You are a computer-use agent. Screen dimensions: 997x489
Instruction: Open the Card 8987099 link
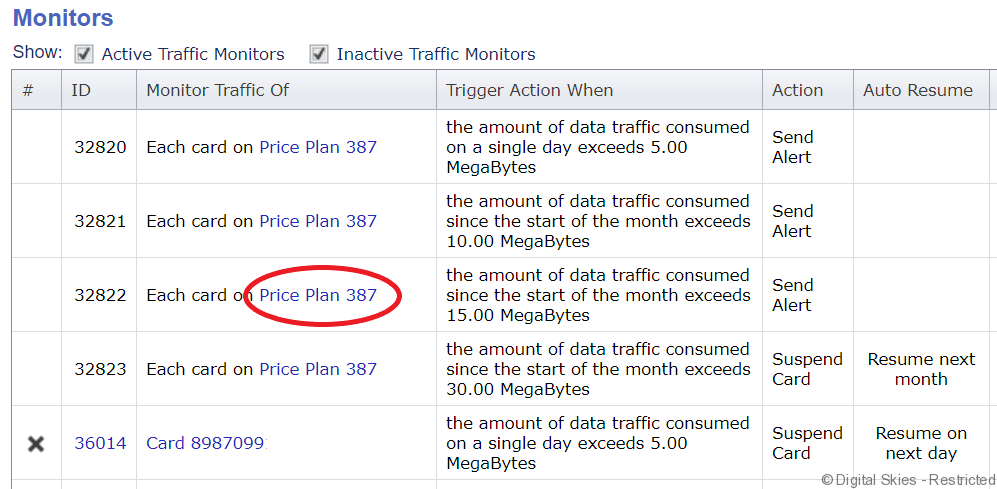pos(206,443)
